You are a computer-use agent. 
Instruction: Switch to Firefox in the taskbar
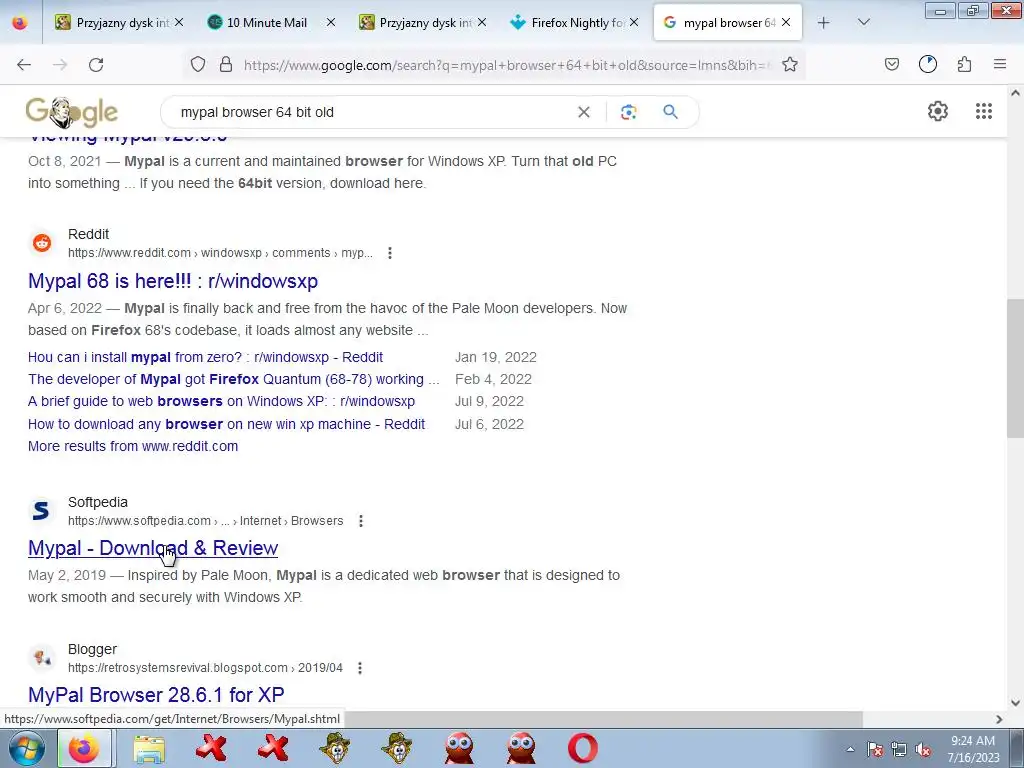(84, 748)
